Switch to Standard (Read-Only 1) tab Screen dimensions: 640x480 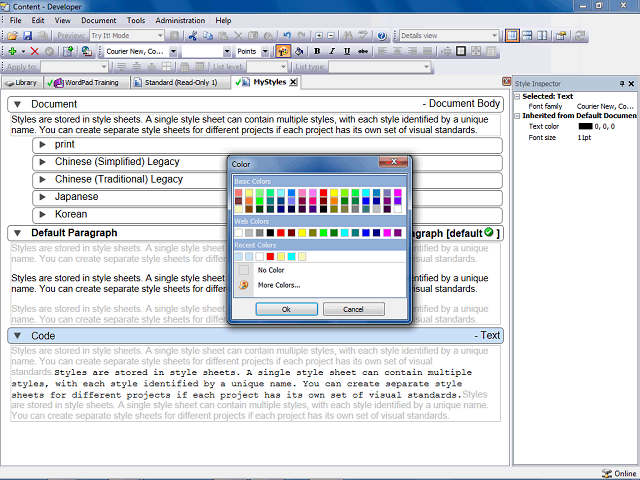[x=180, y=83]
